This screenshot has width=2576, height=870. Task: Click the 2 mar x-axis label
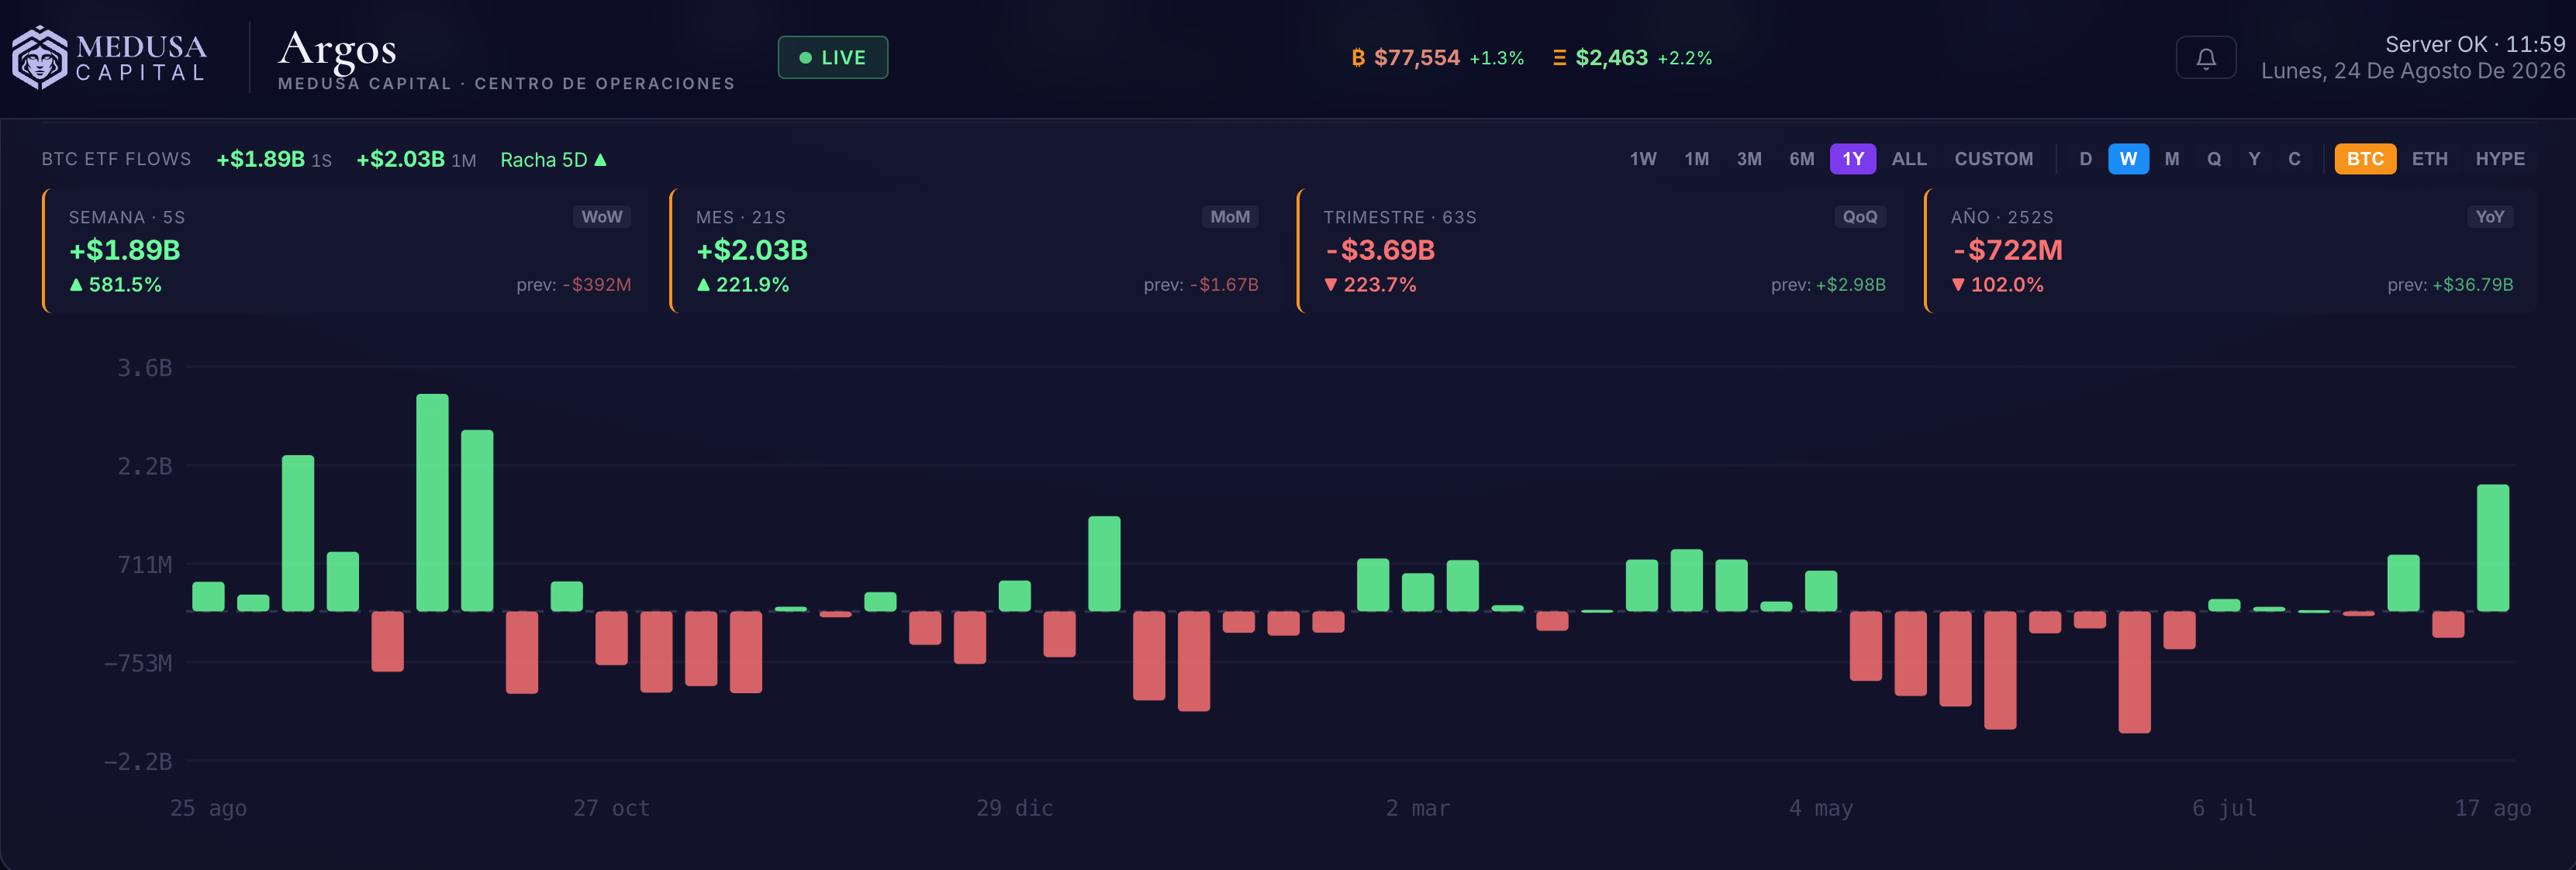click(x=1417, y=808)
